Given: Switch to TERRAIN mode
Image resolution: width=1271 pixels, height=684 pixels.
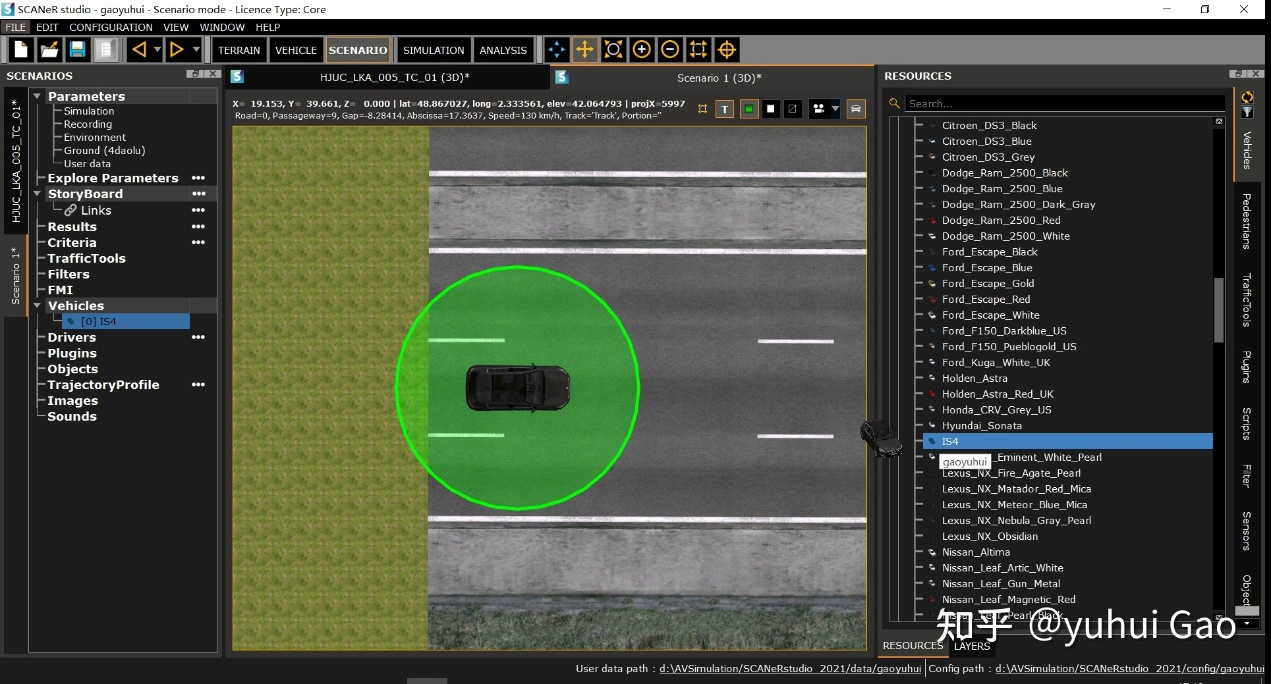Looking at the screenshot, I should [239, 50].
